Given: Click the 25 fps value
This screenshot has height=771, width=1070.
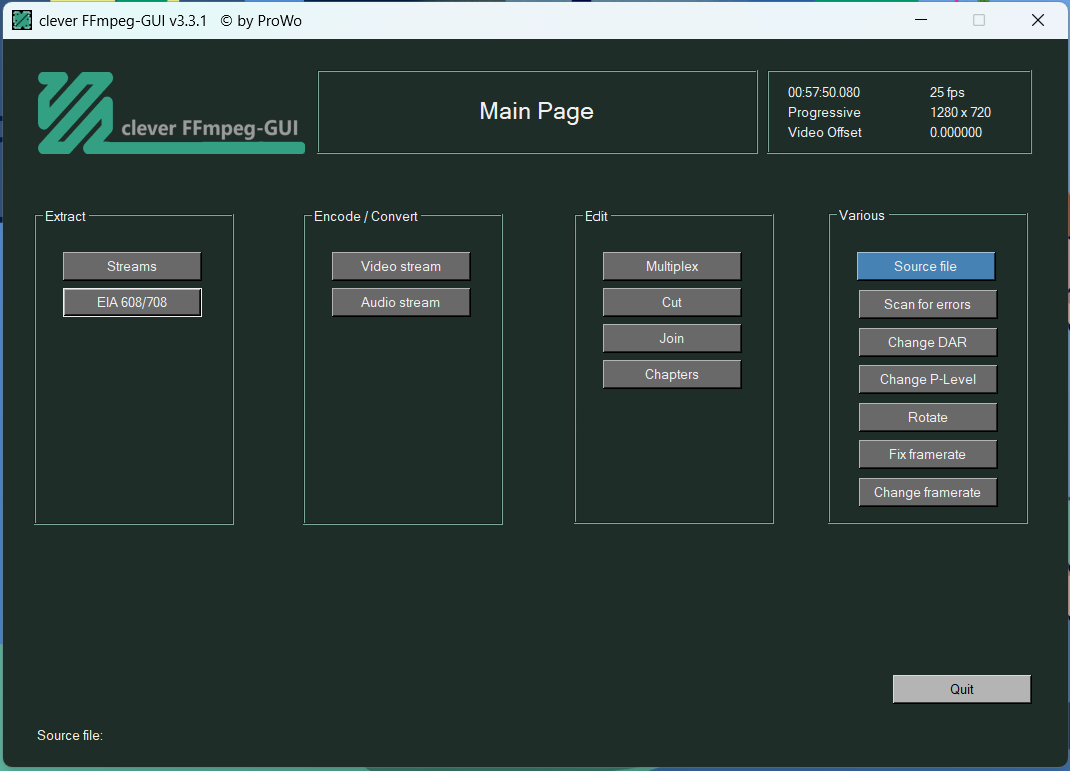Looking at the screenshot, I should [947, 92].
